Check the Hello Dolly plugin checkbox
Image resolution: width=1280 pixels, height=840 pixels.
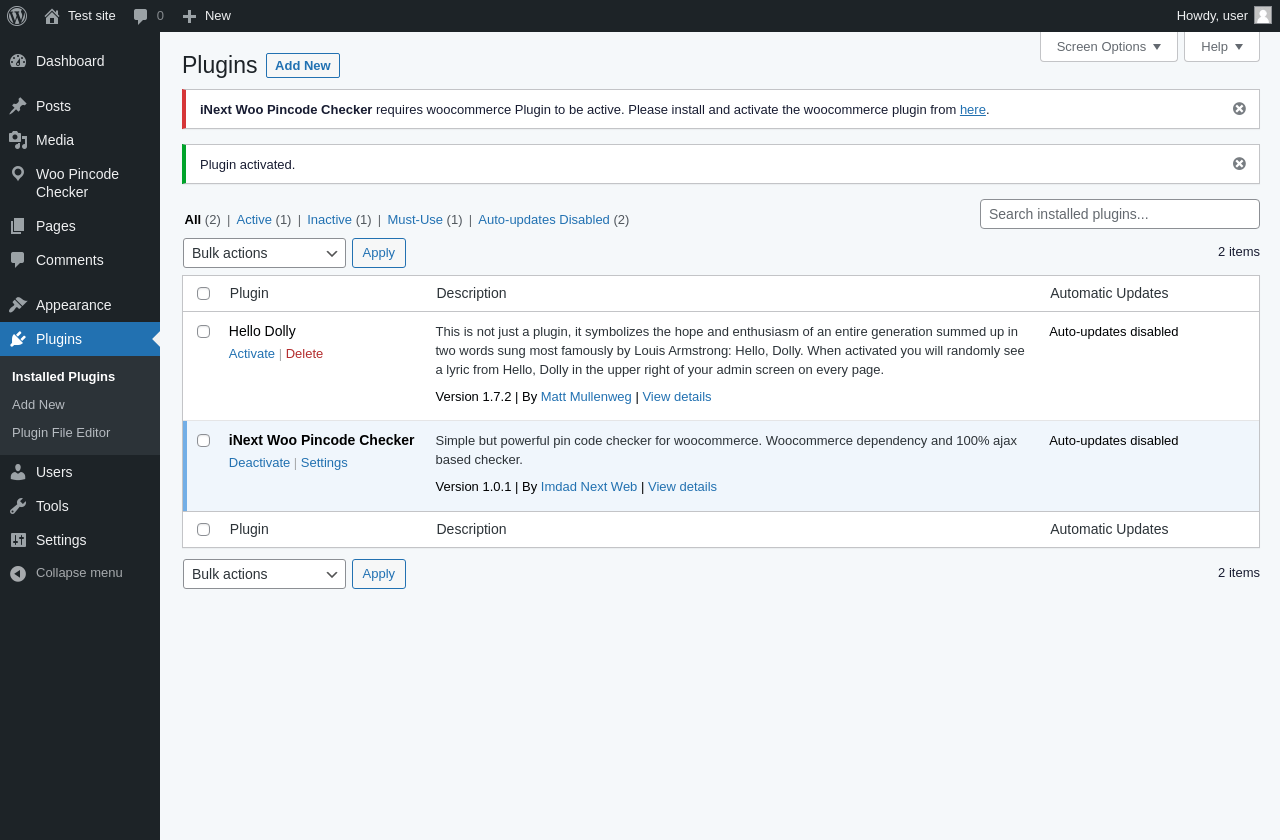tap(204, 331)
